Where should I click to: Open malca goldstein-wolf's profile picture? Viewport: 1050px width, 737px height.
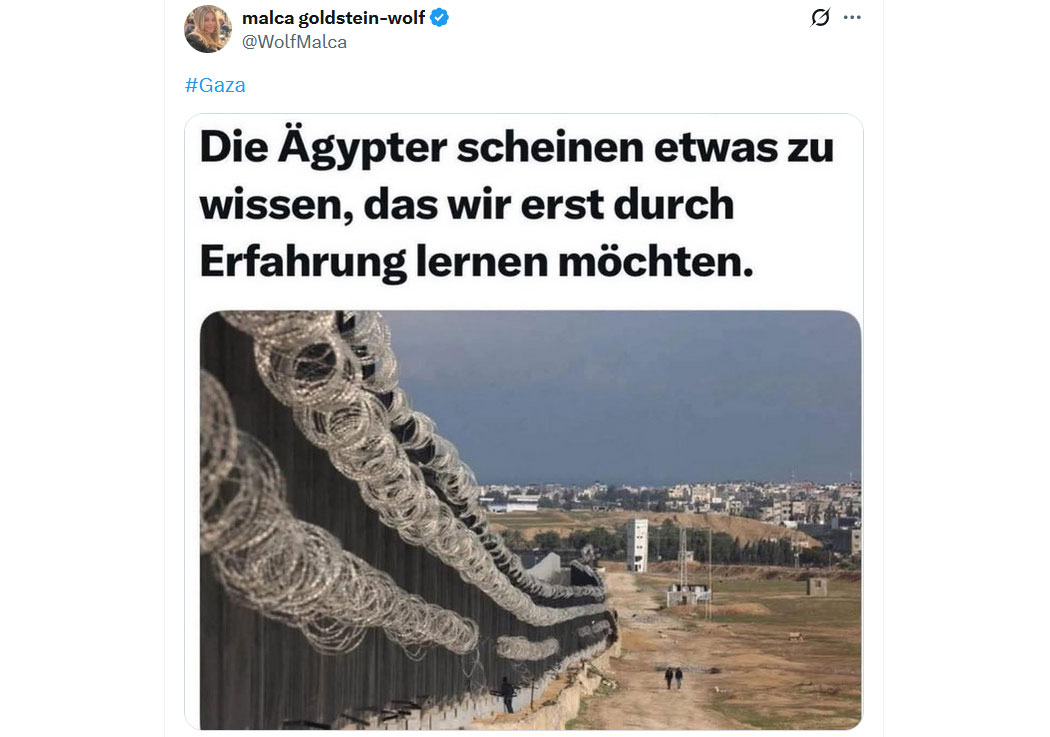(x=208, y=29)
